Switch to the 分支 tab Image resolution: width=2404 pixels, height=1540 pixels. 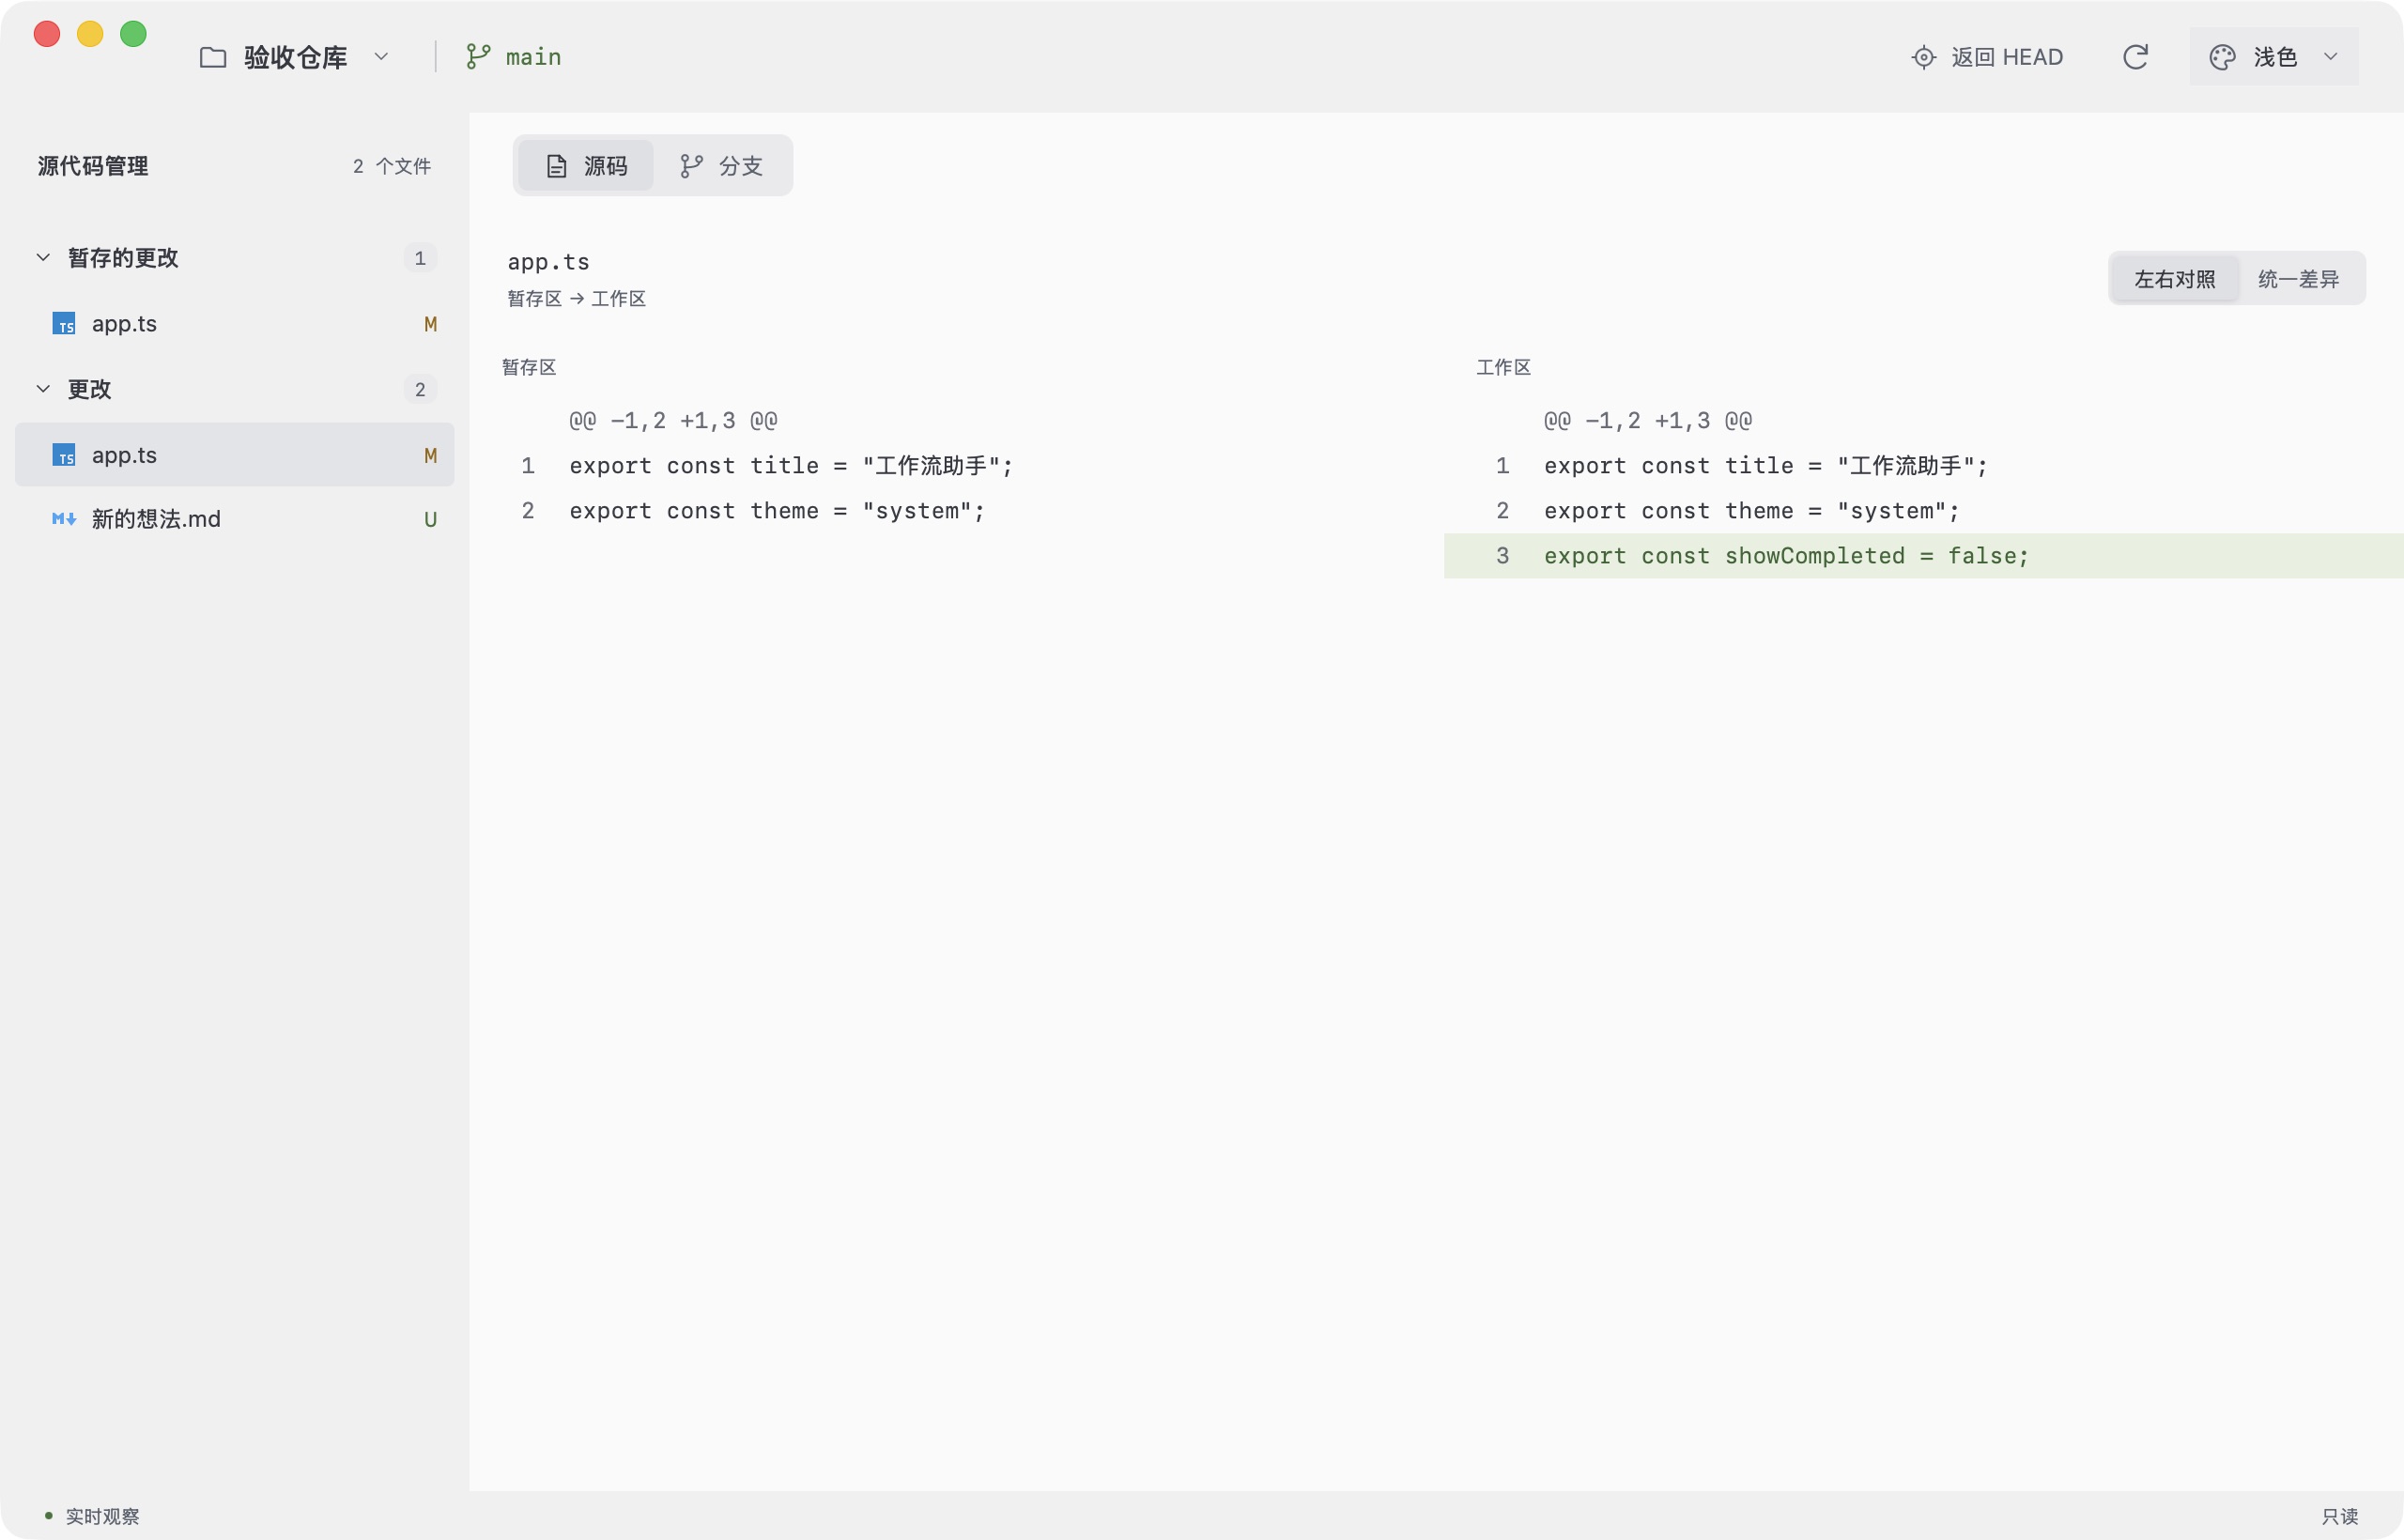click(721, 166)
